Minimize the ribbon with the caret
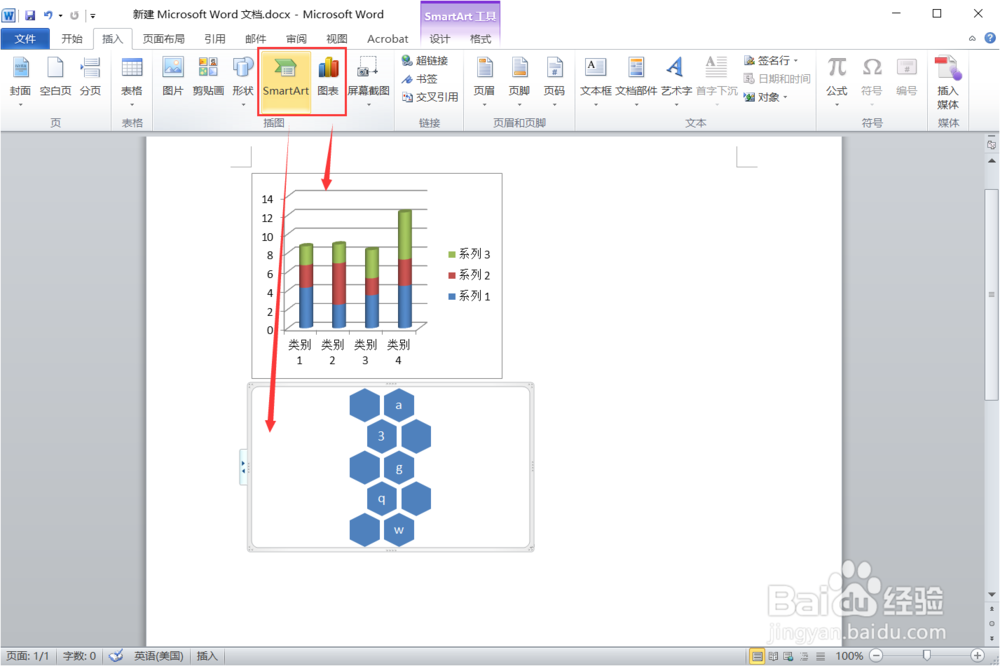Viewport: 1000px width, 666px height. point(972,38)
